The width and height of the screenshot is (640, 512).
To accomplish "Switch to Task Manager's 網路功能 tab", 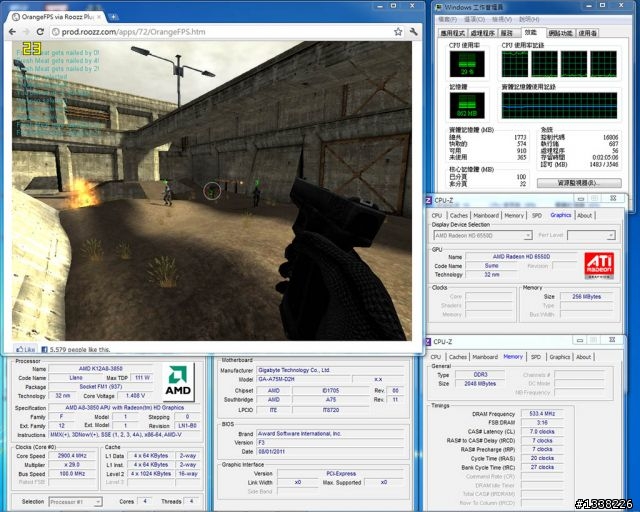I will click(x=560, y=33).
